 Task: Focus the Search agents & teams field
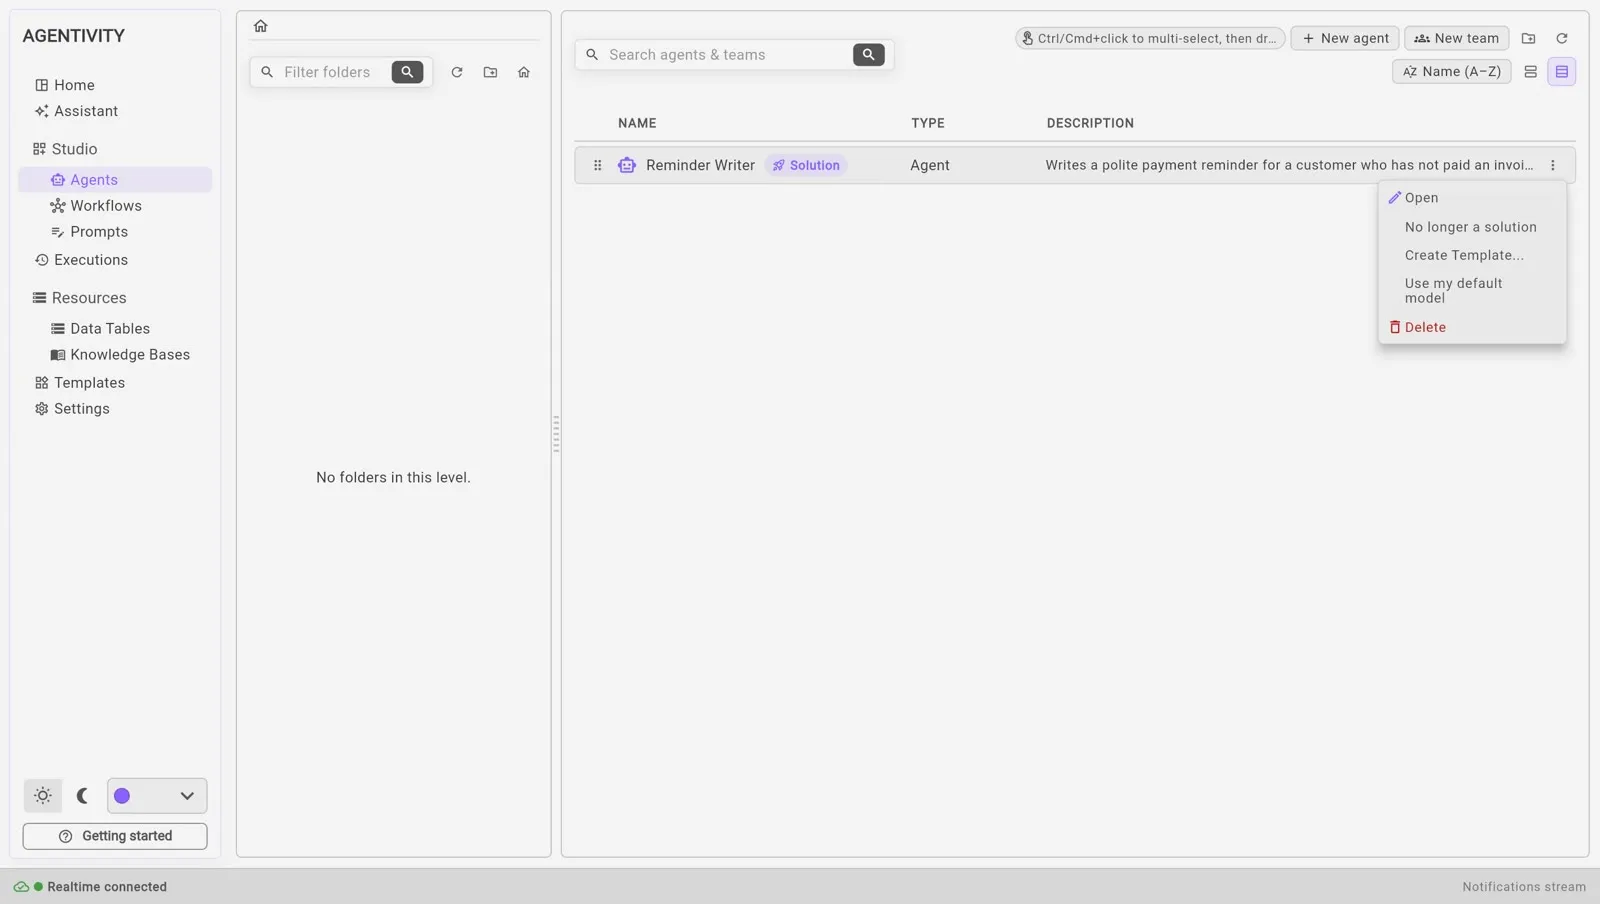coord(727,55)
